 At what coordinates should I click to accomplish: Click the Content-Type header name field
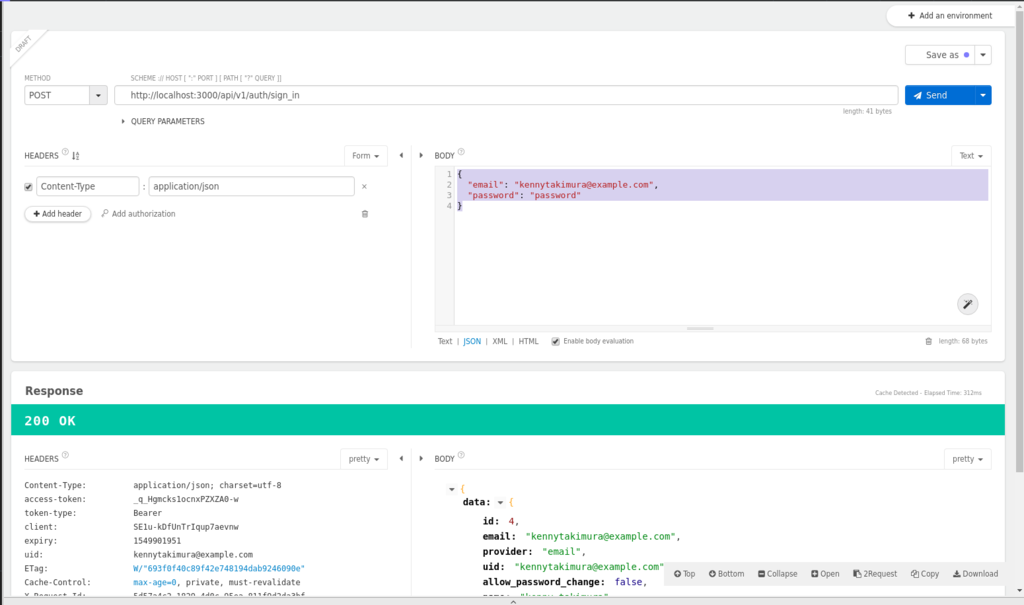point(88,186)
